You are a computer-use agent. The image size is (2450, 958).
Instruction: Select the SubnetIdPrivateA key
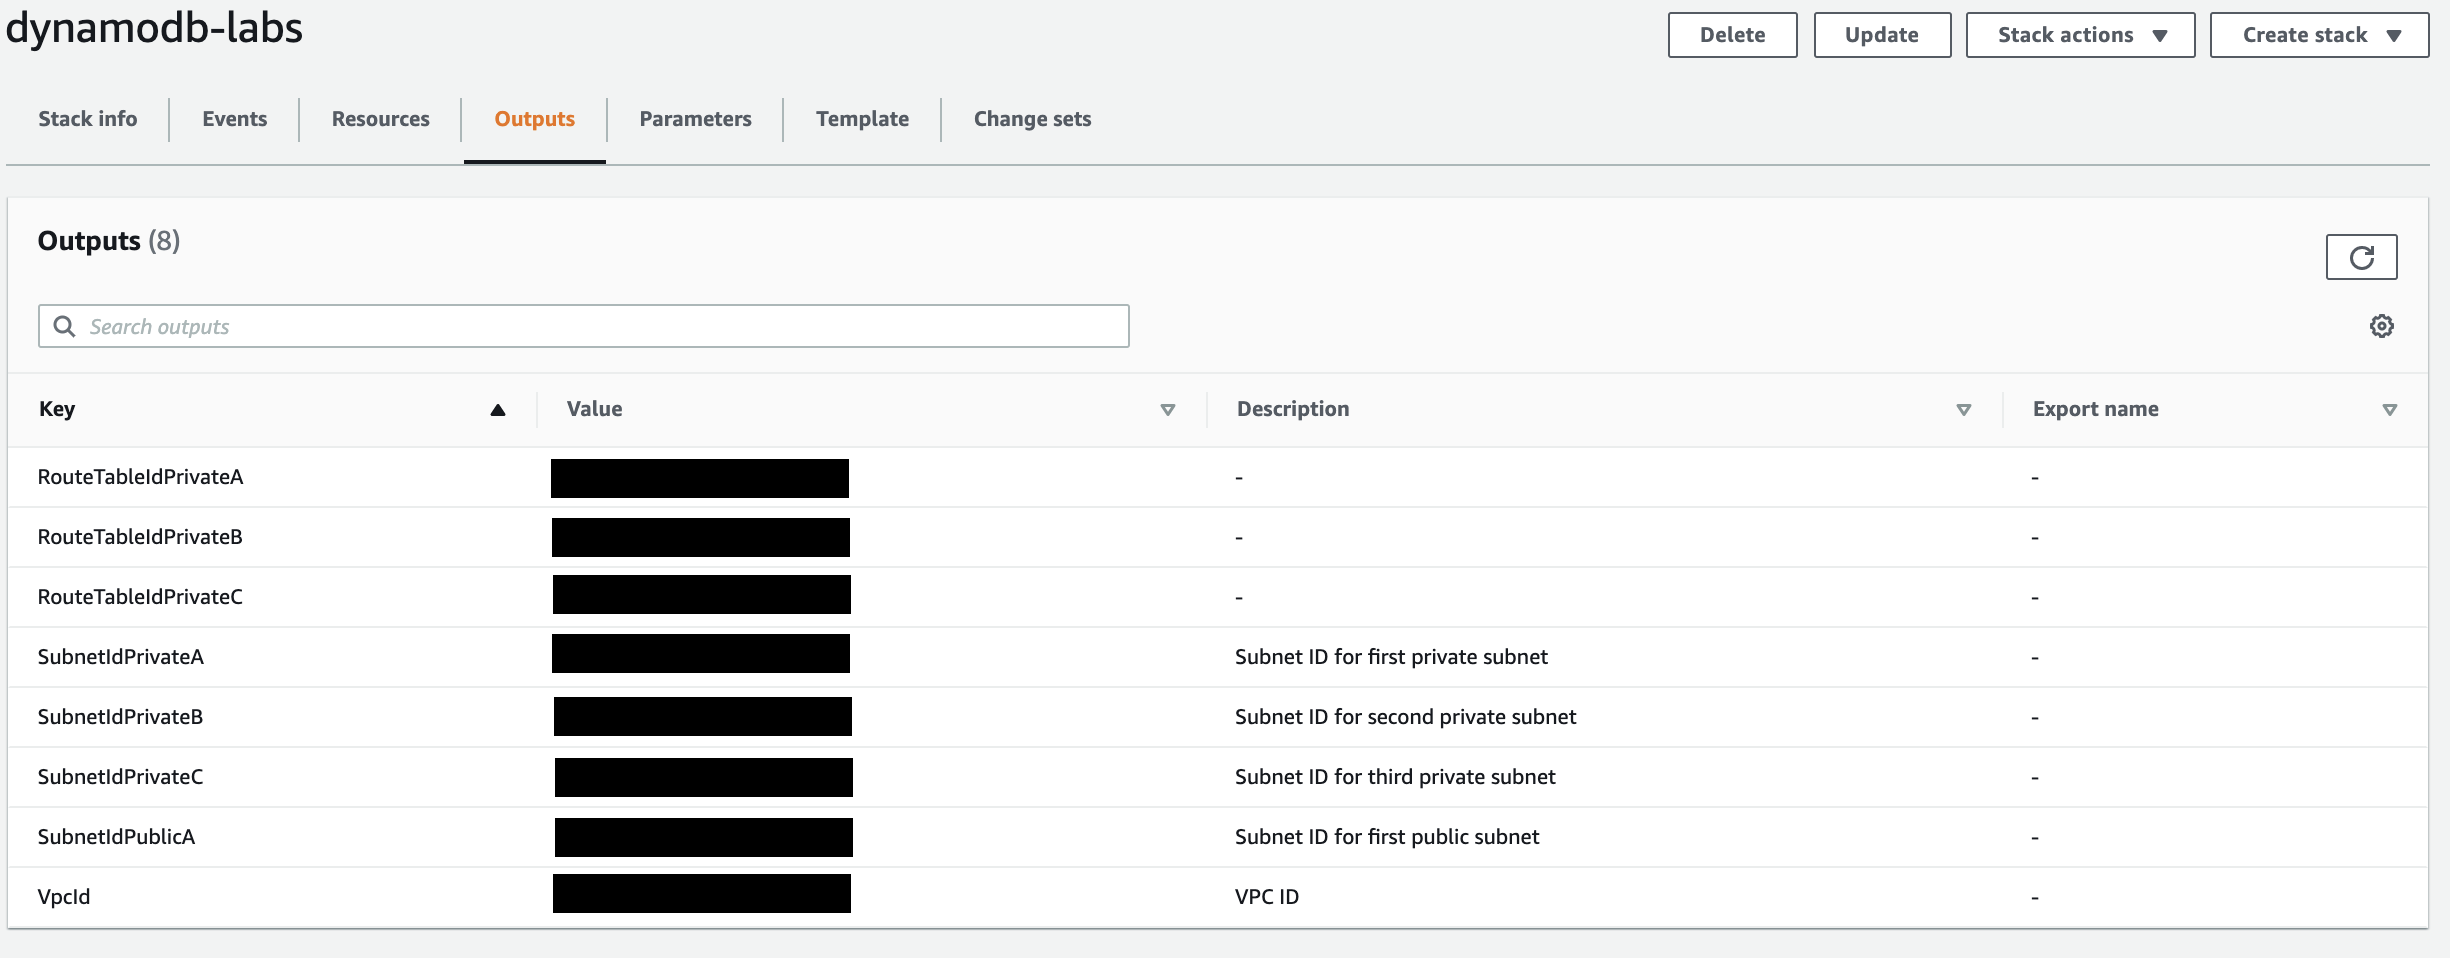(121, 657)
